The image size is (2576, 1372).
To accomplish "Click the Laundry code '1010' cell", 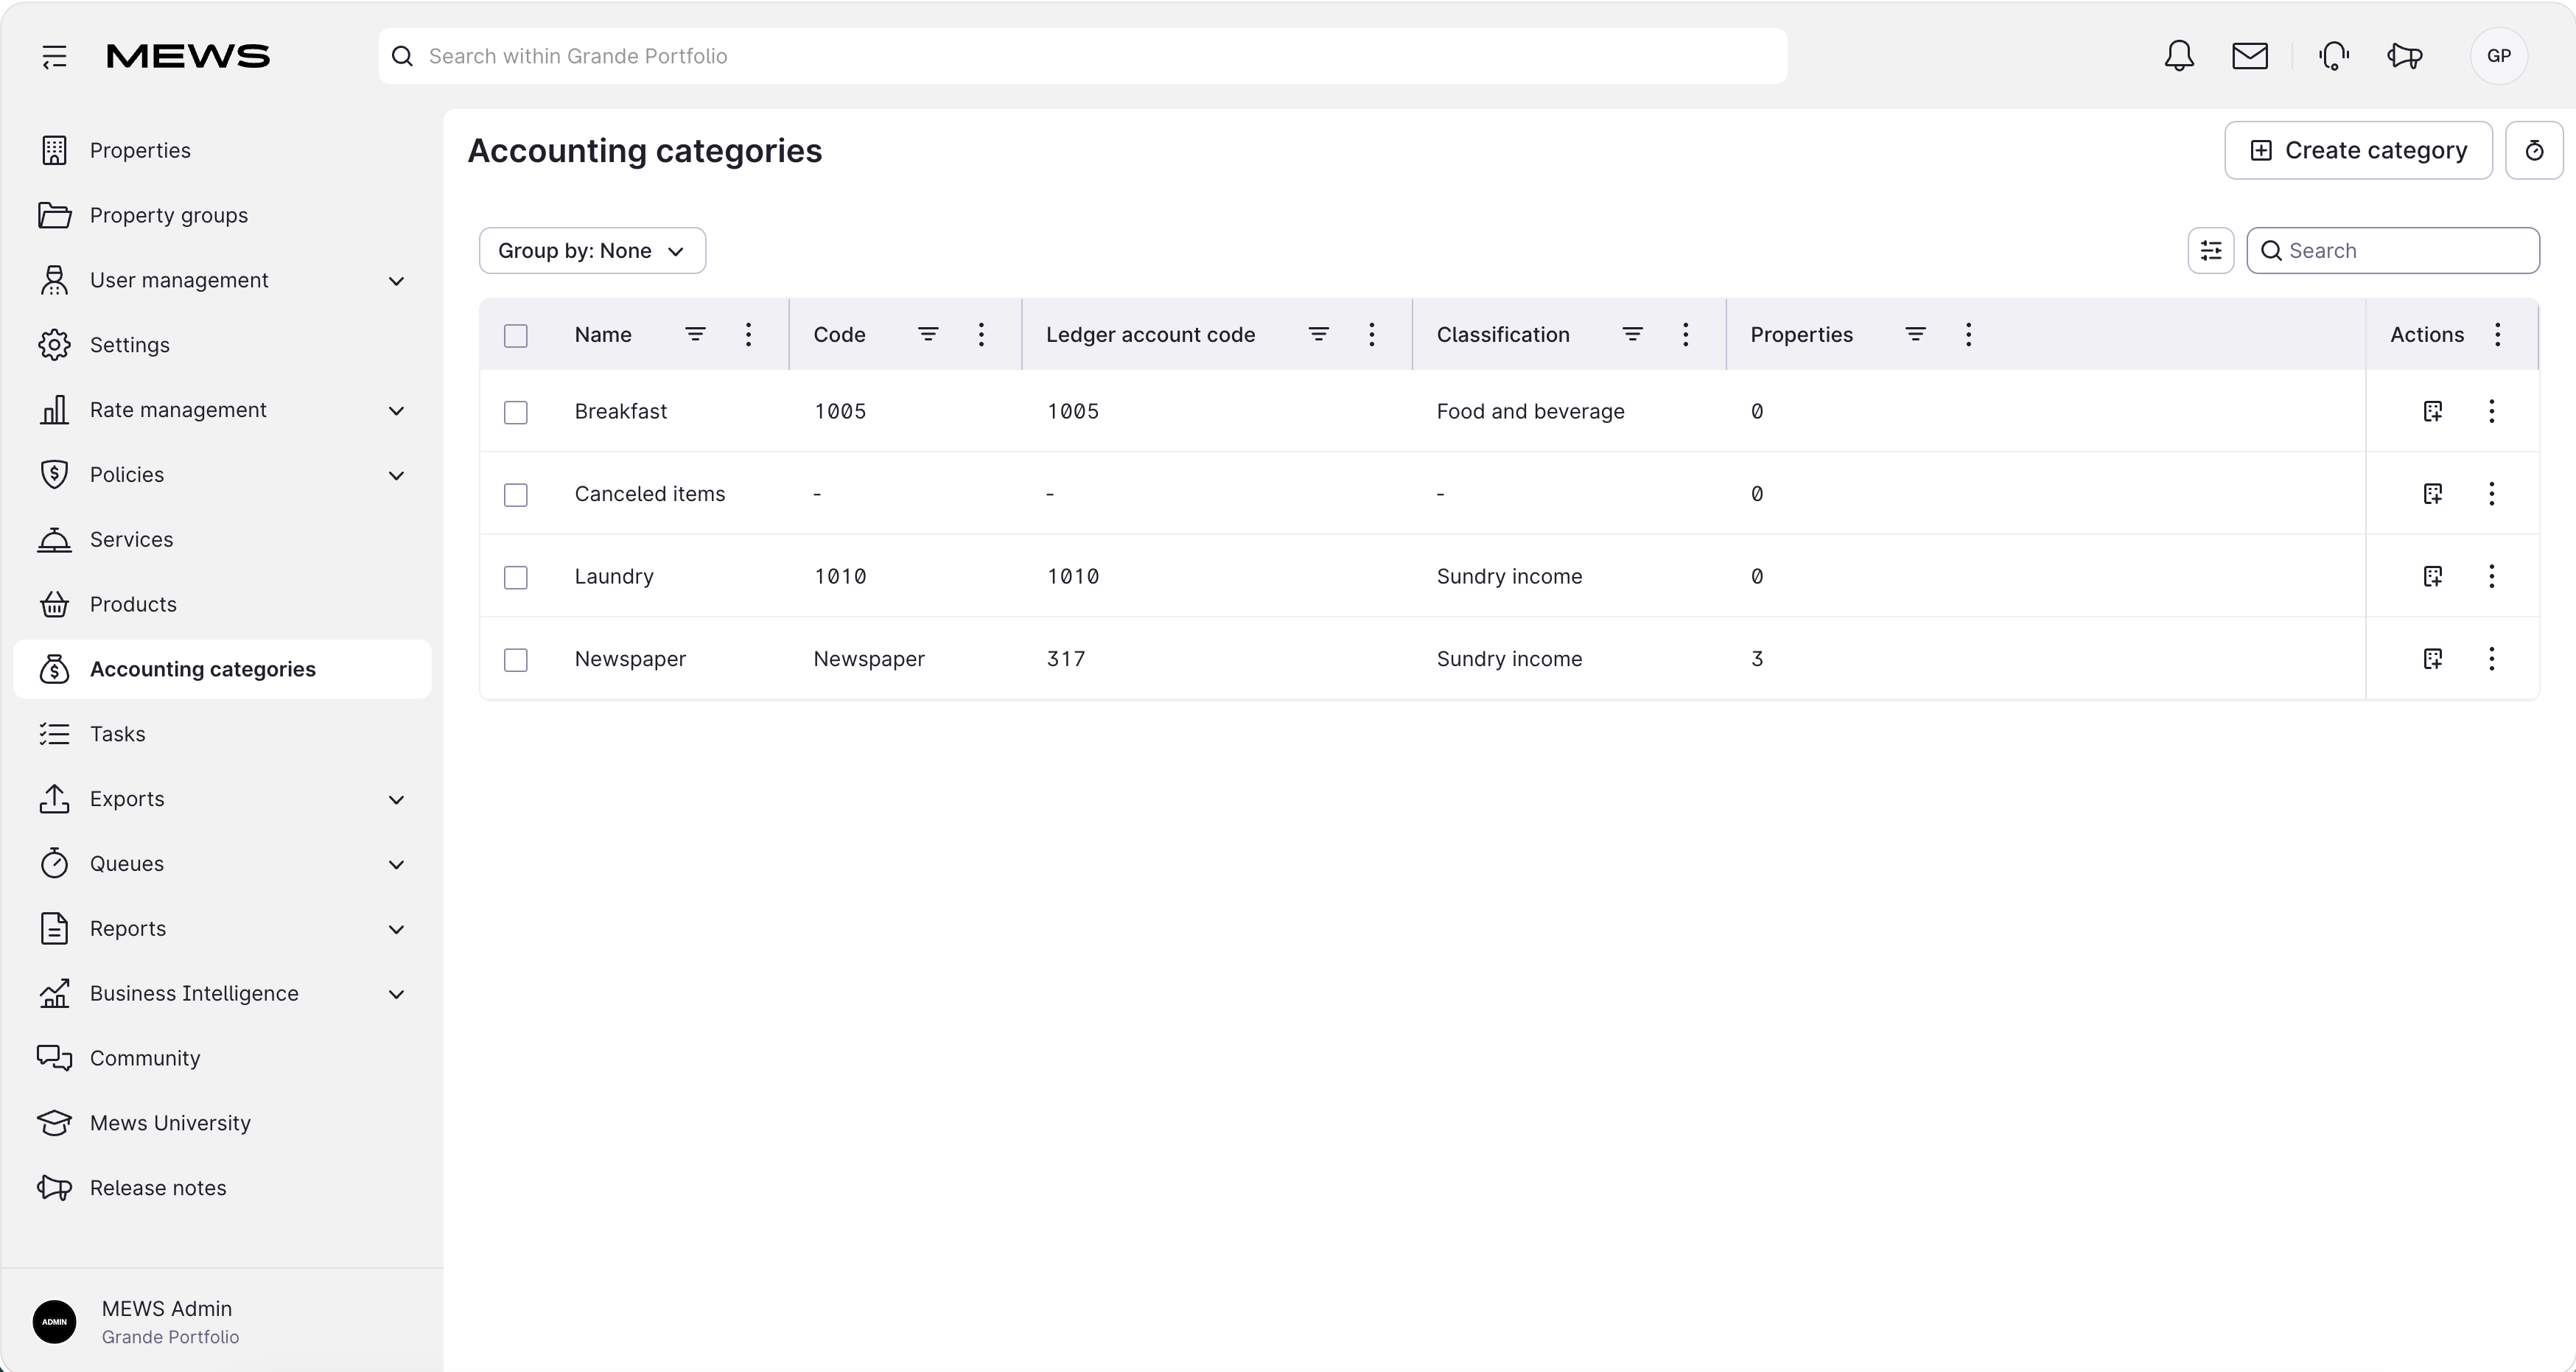I will click(x=840, y=576).
